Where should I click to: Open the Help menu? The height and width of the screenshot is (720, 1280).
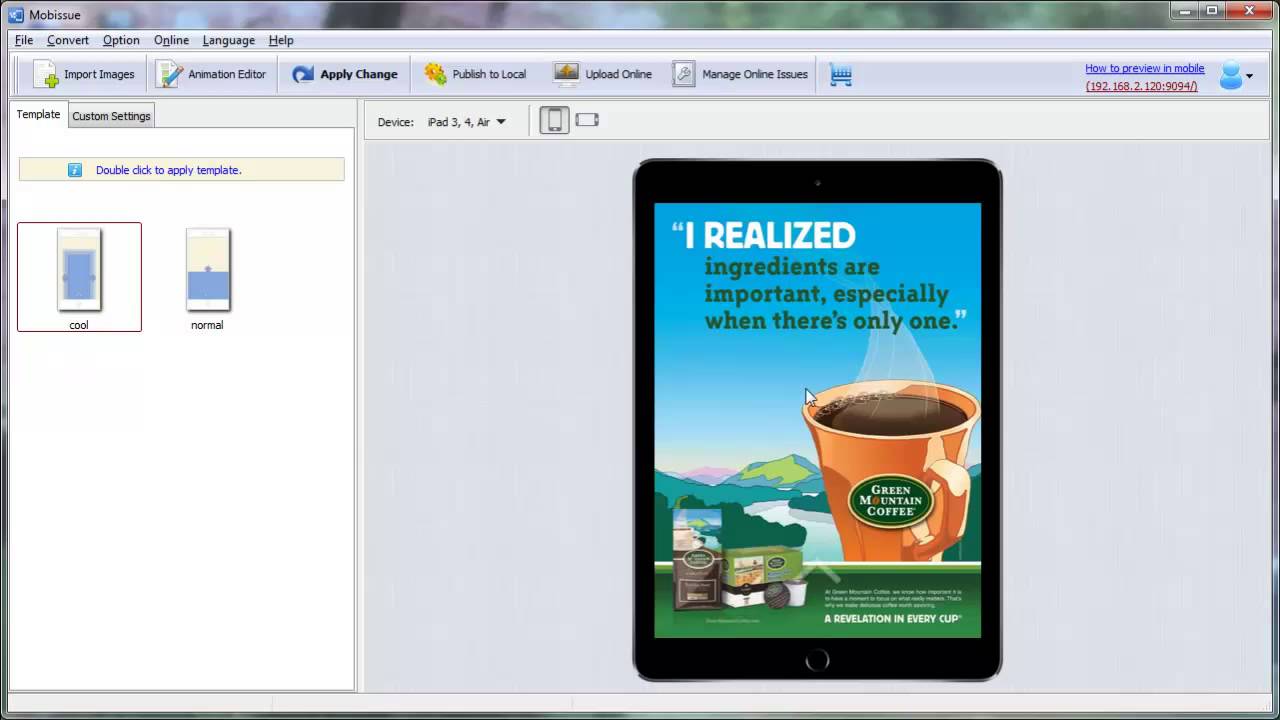pyautogui.click(x=281, y=40)
